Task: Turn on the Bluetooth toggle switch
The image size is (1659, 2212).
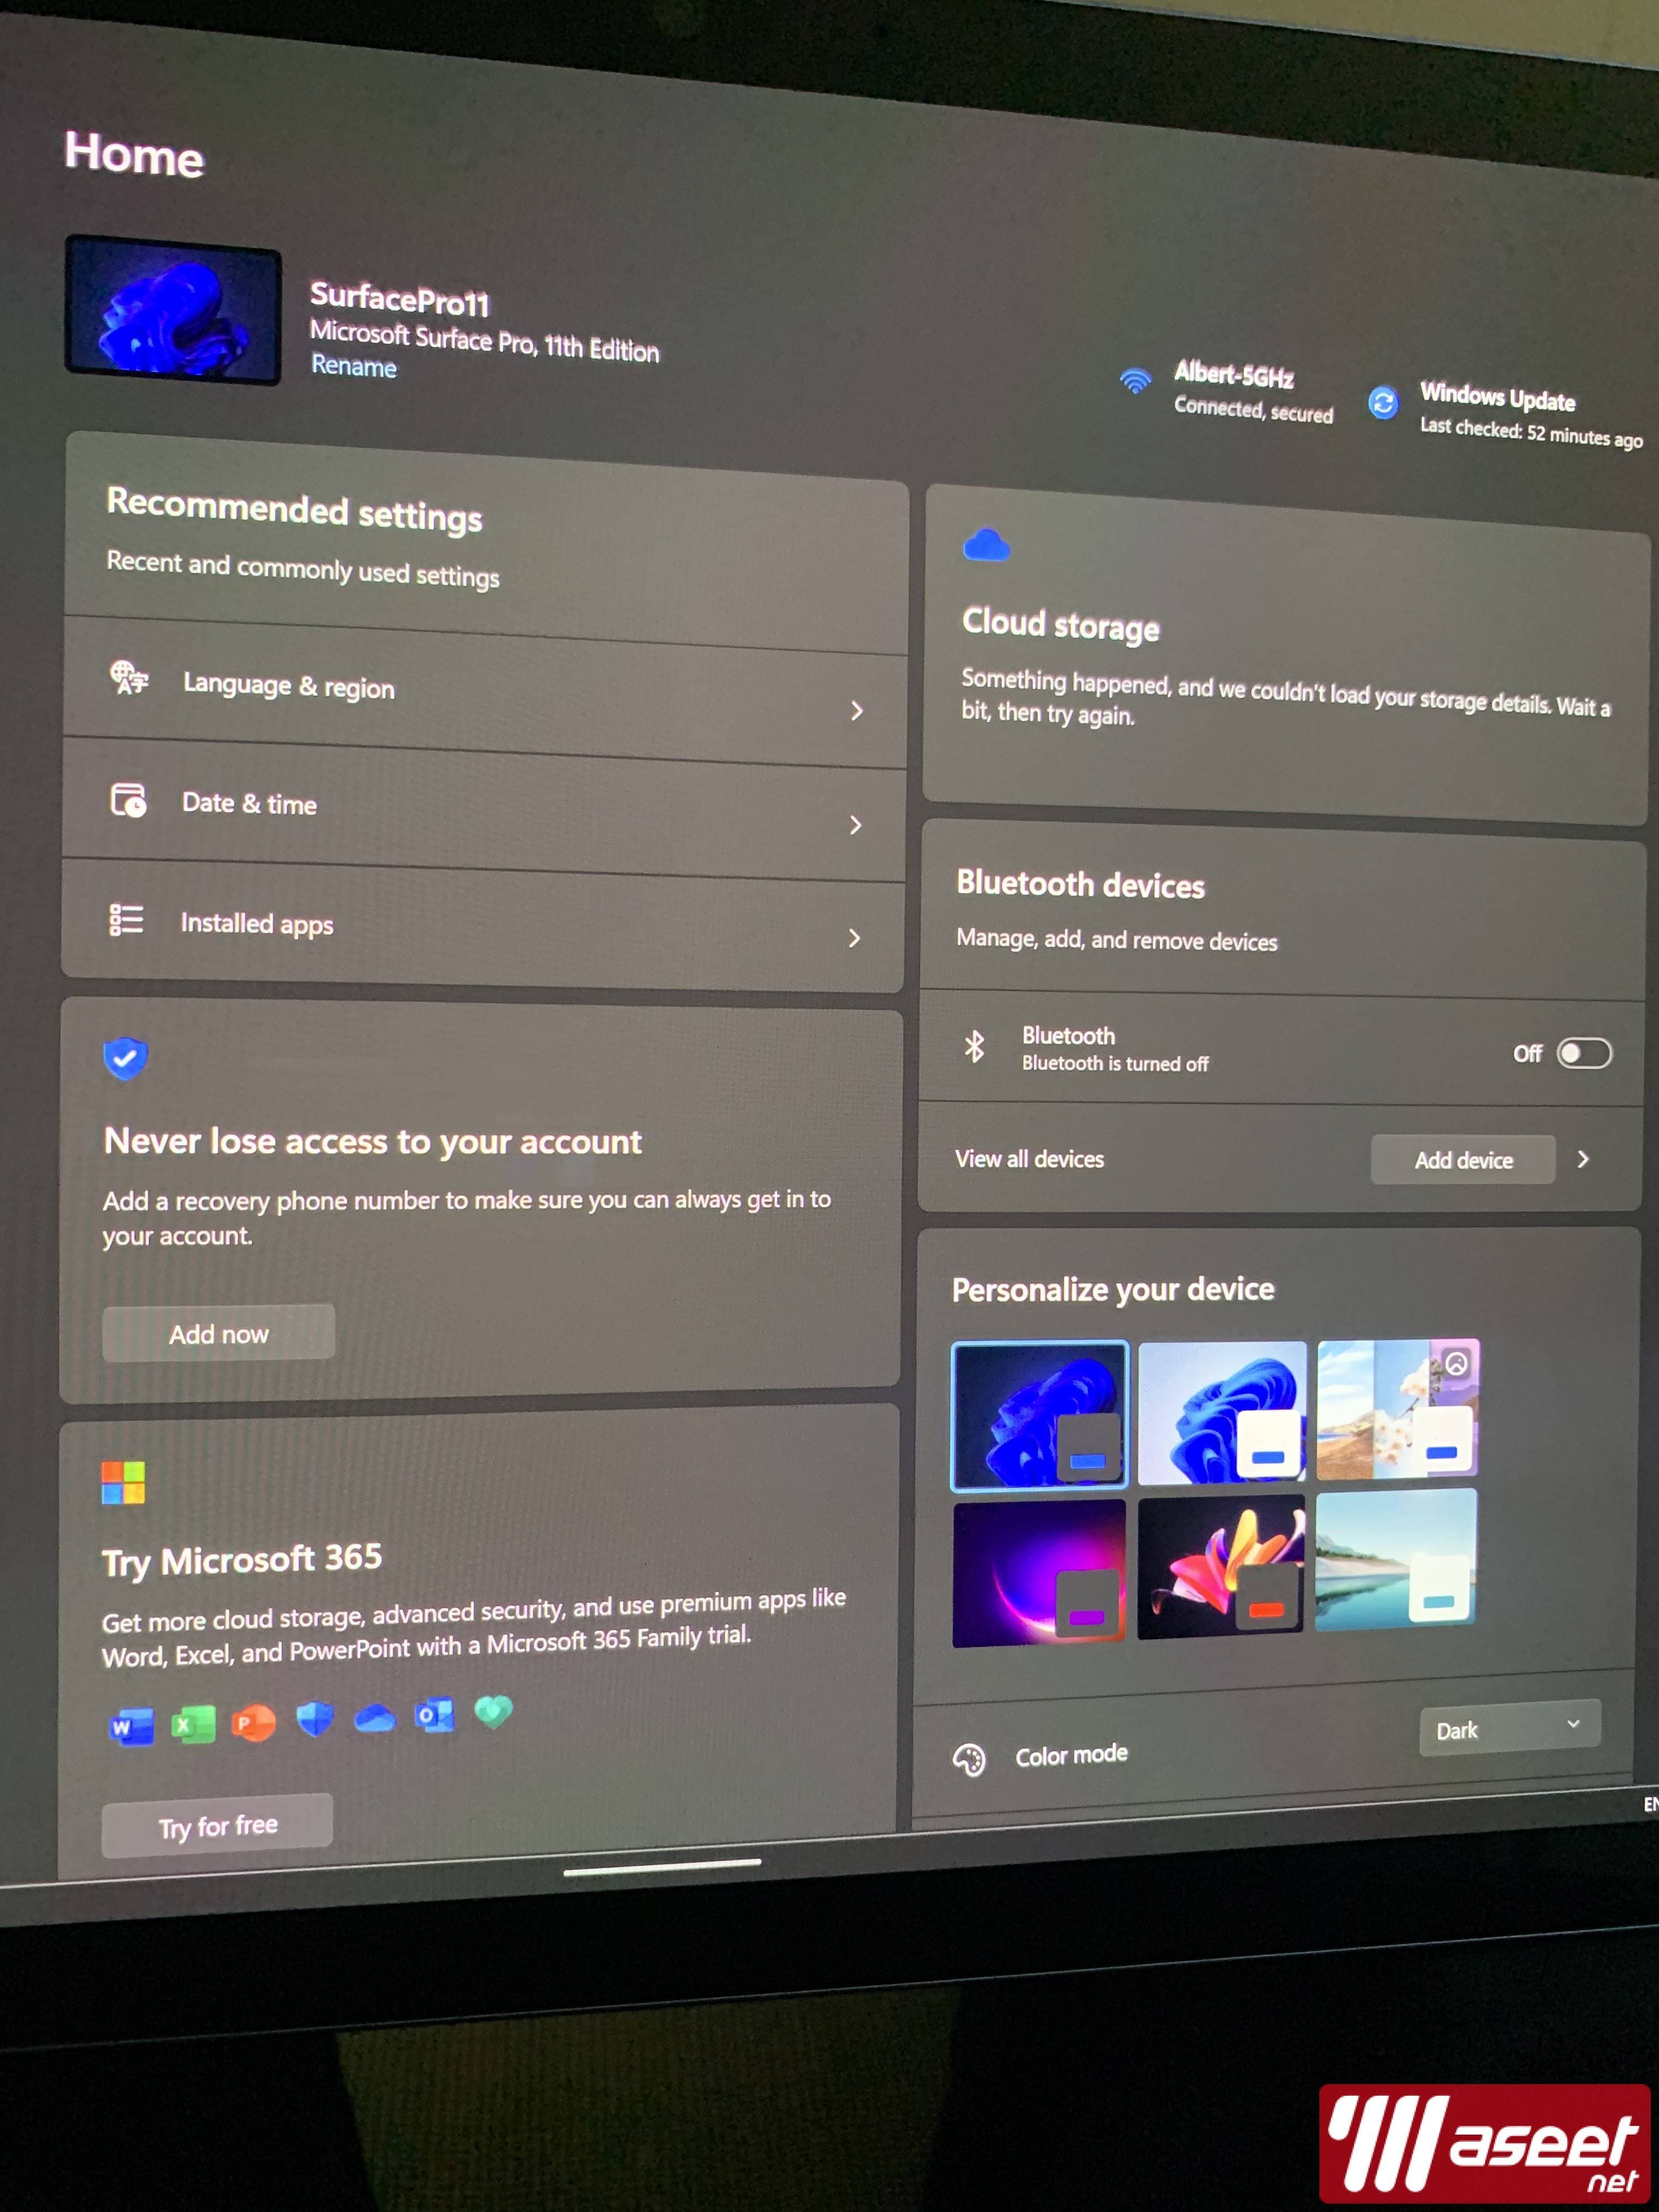Action: [x=1584, y=1053]
